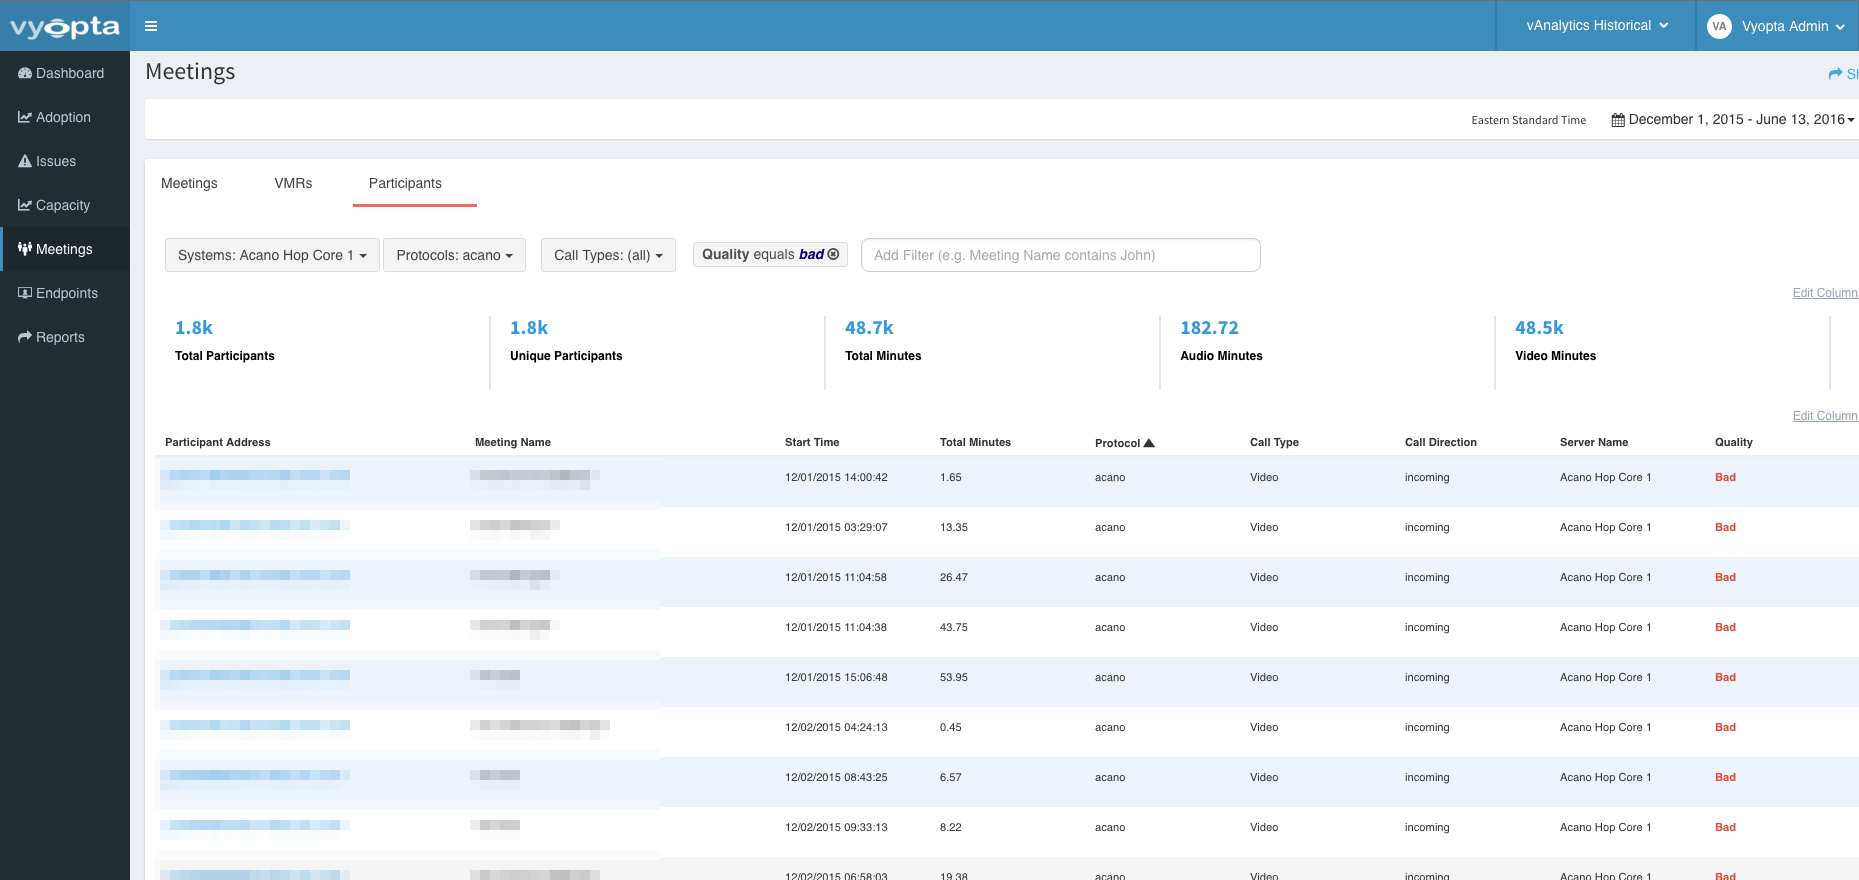Click Acano Hop Core 1 in the 13.35 row
The height and width of the screenshot is (880, 1859).
coord(1605,527)
